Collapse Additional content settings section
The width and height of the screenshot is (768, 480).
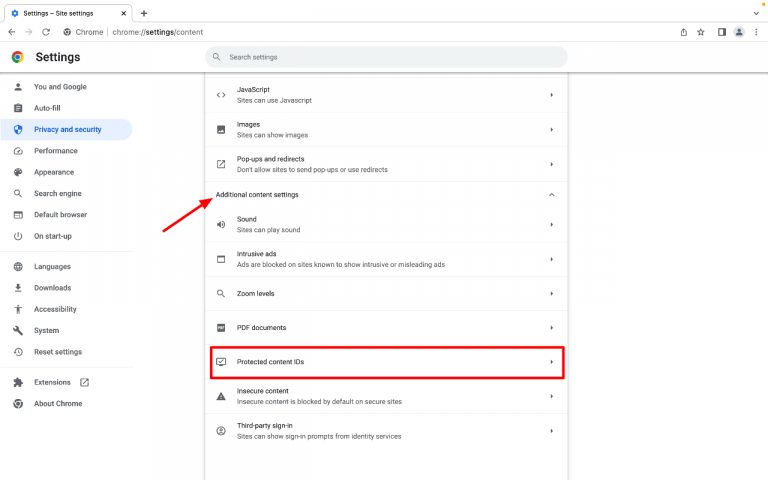pos(551,195)
